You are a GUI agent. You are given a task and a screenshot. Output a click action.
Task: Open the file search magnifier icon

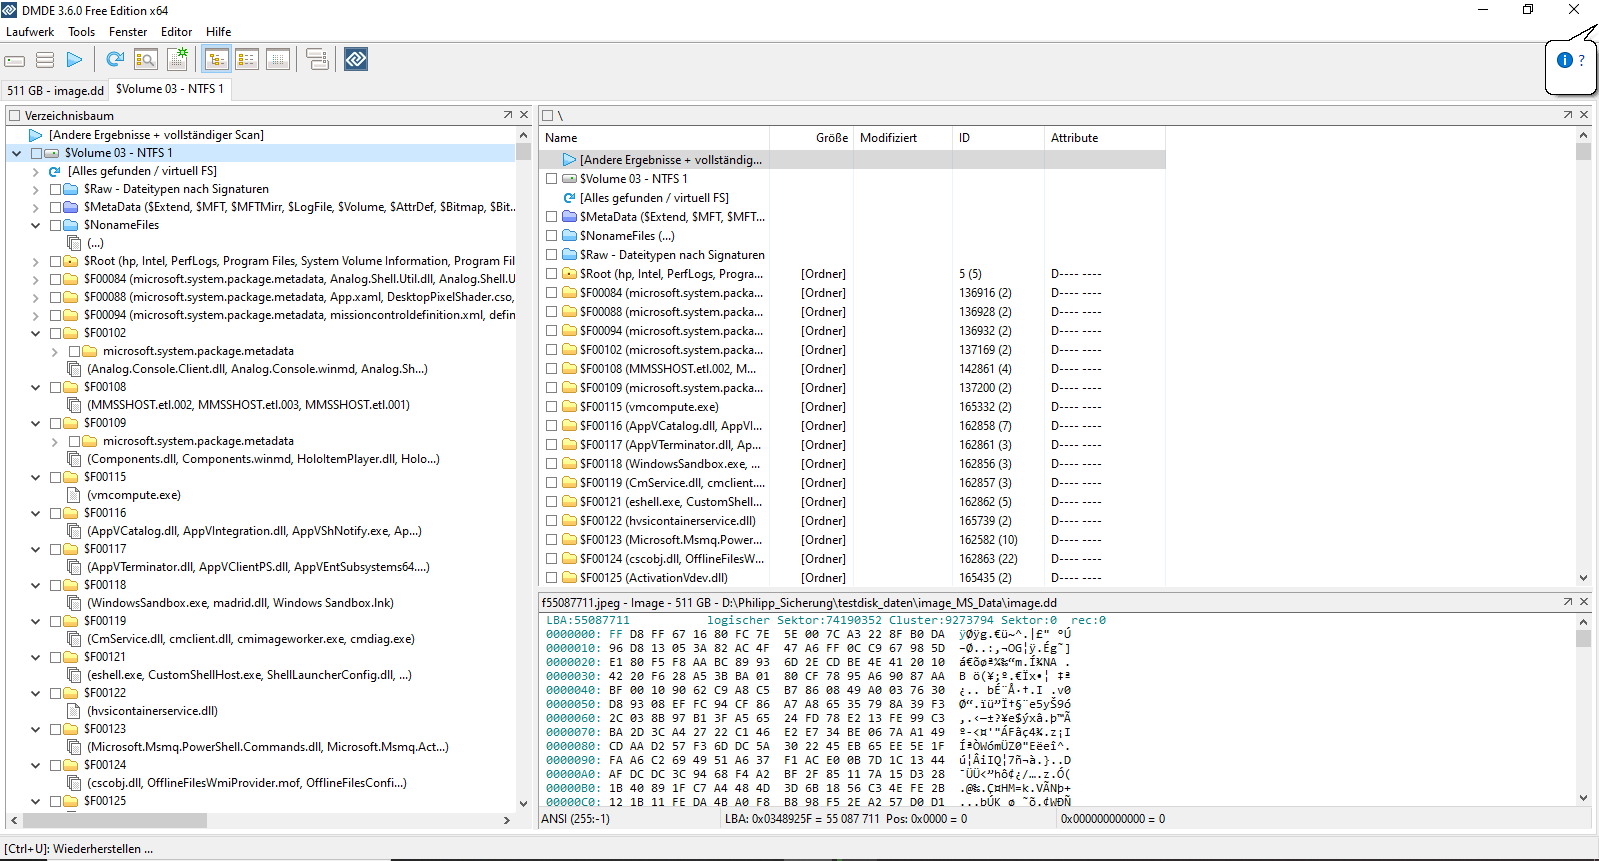tap(146, 60)
